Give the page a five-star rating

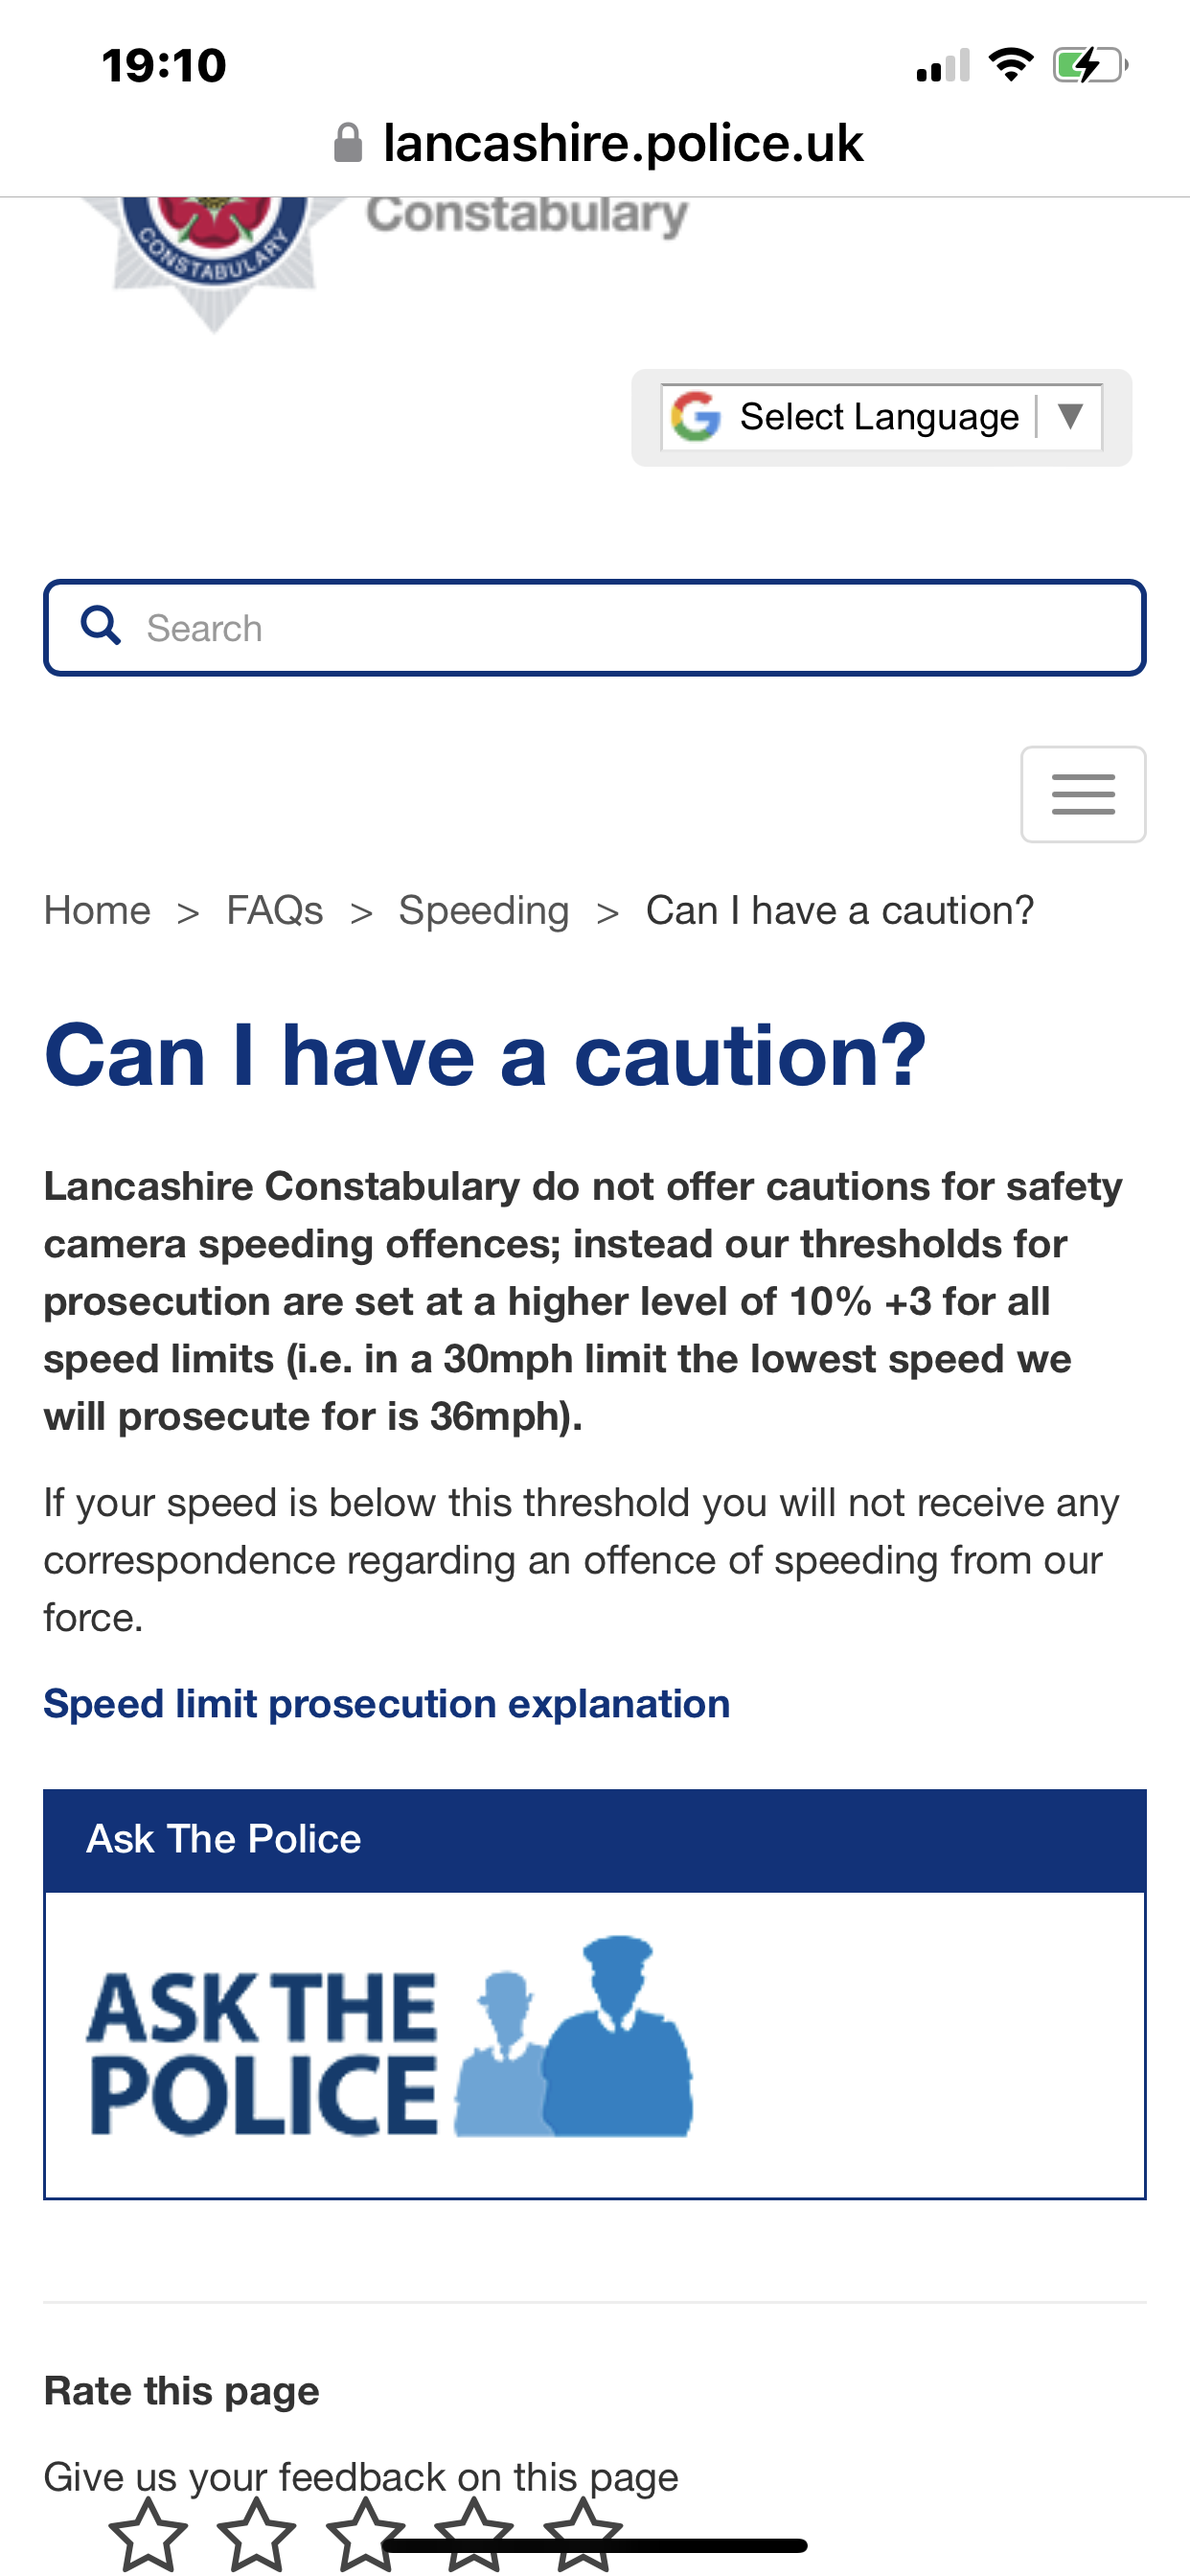tap(582, 2535)
